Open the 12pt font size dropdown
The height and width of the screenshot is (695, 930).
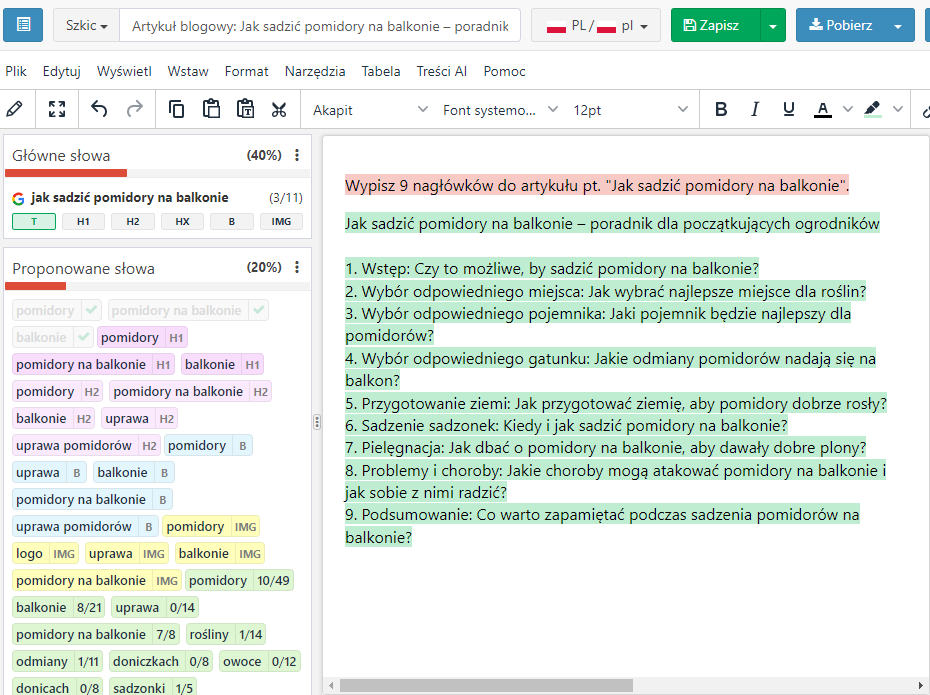coord(630,110)
